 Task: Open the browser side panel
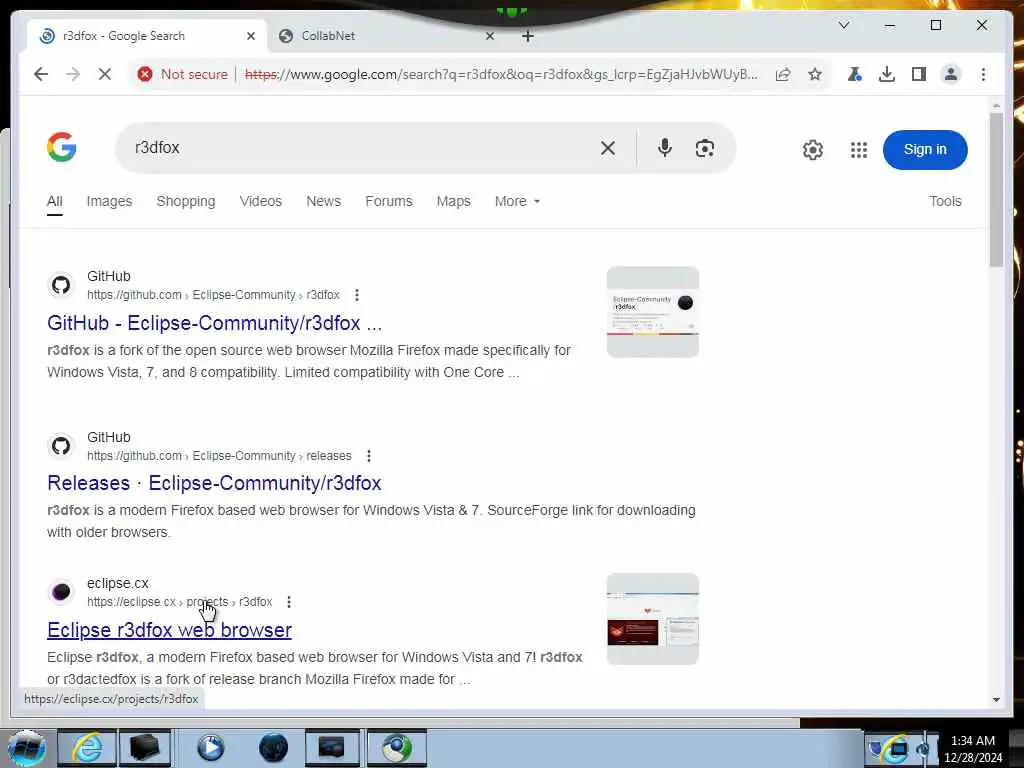click(919, 74)
